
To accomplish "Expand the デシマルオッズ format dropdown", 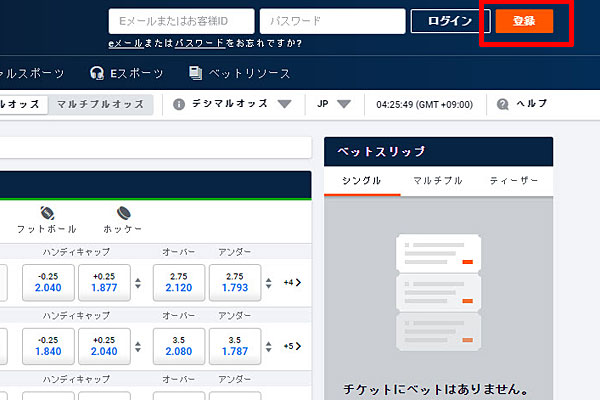I will pos(284,104).
